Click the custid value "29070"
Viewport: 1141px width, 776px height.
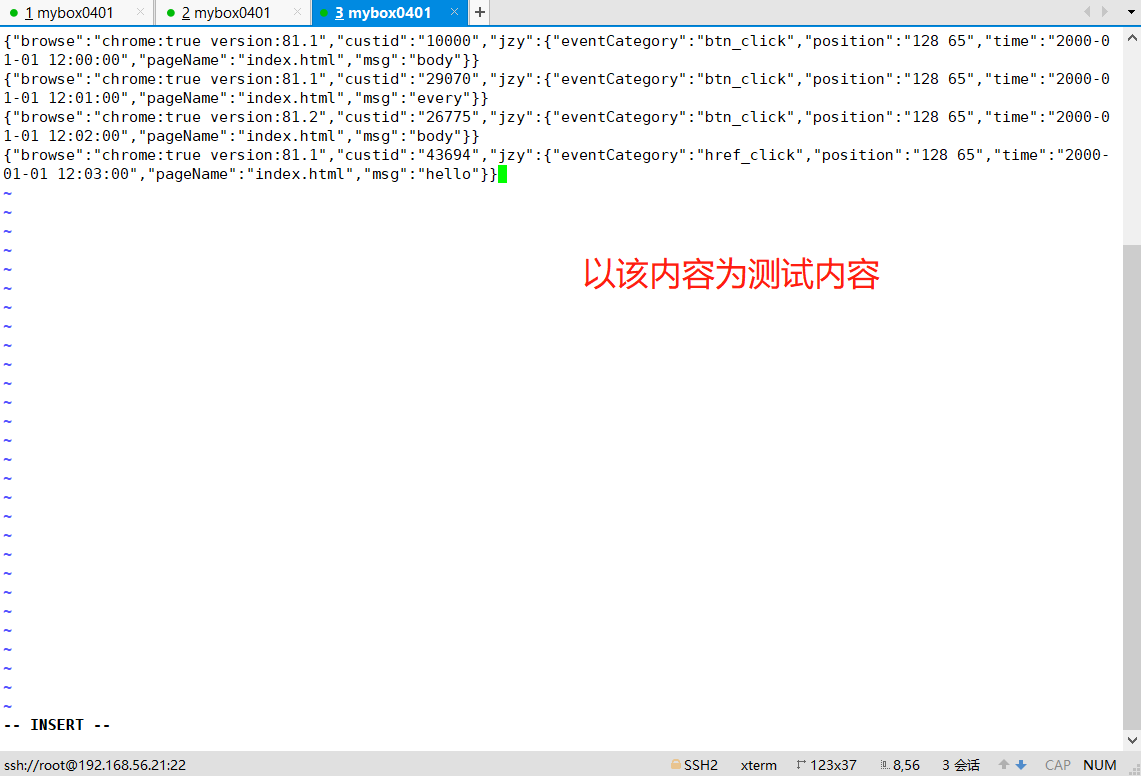pos(448,79)
